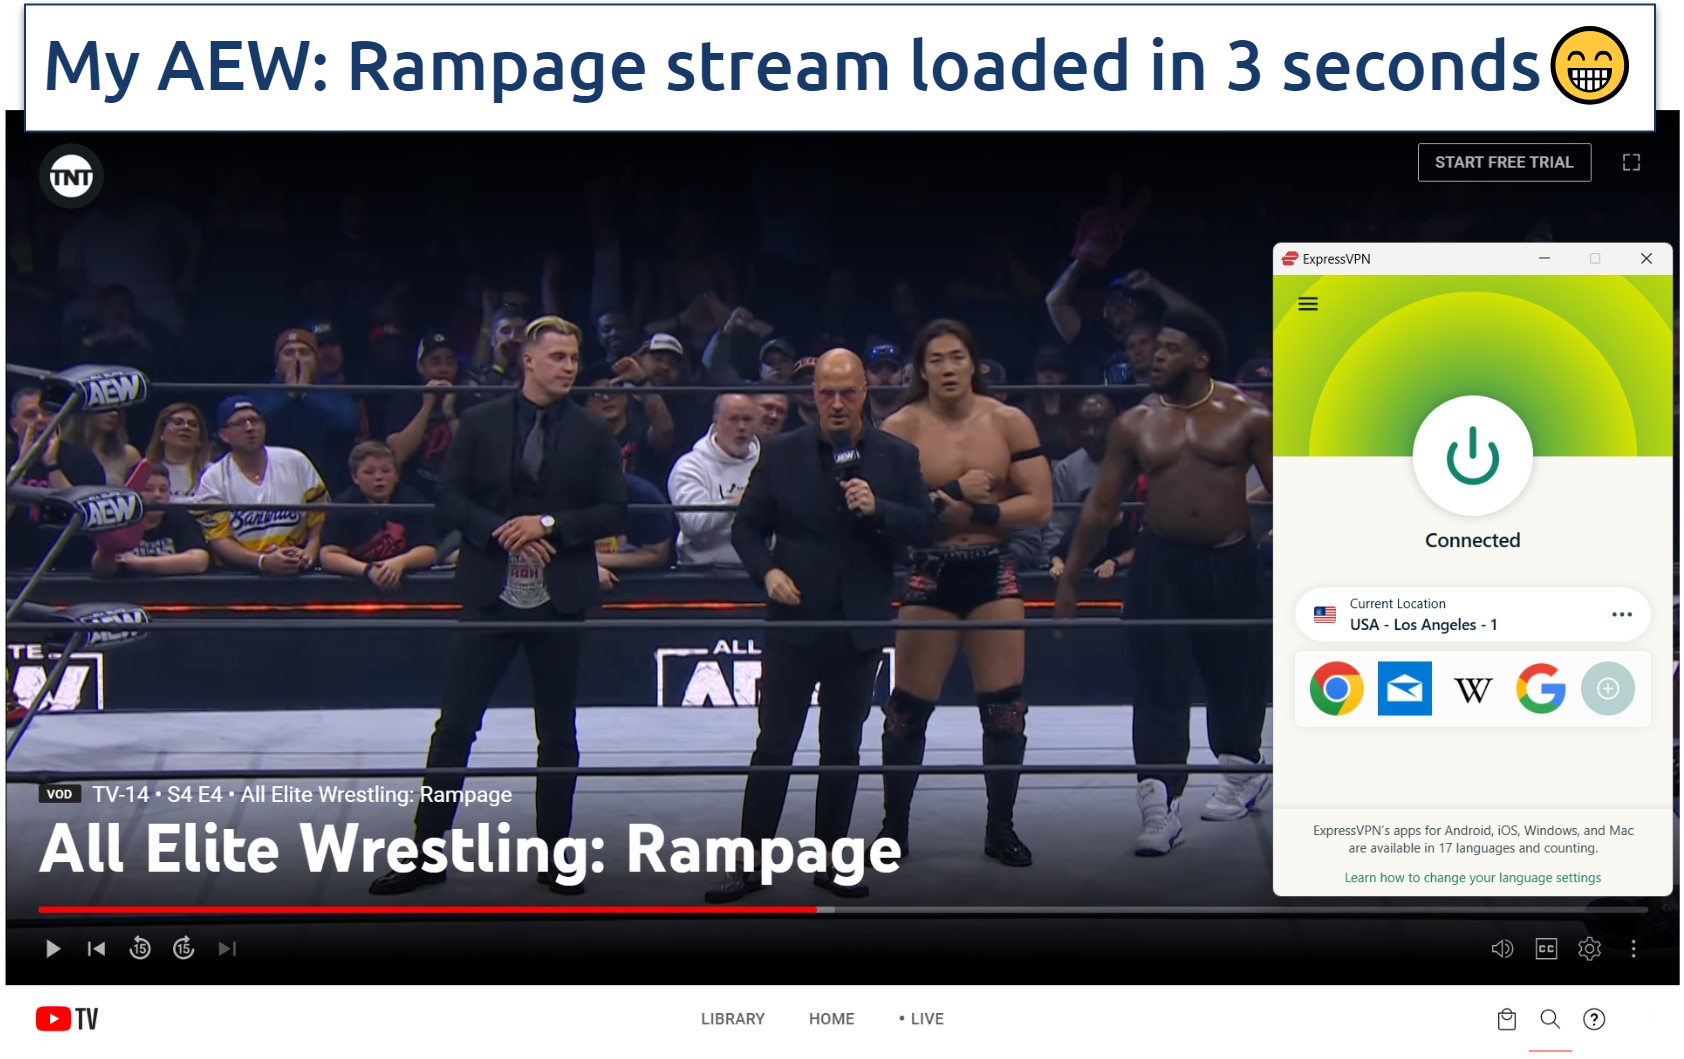Click the TNT channel logo

[71, 177]
